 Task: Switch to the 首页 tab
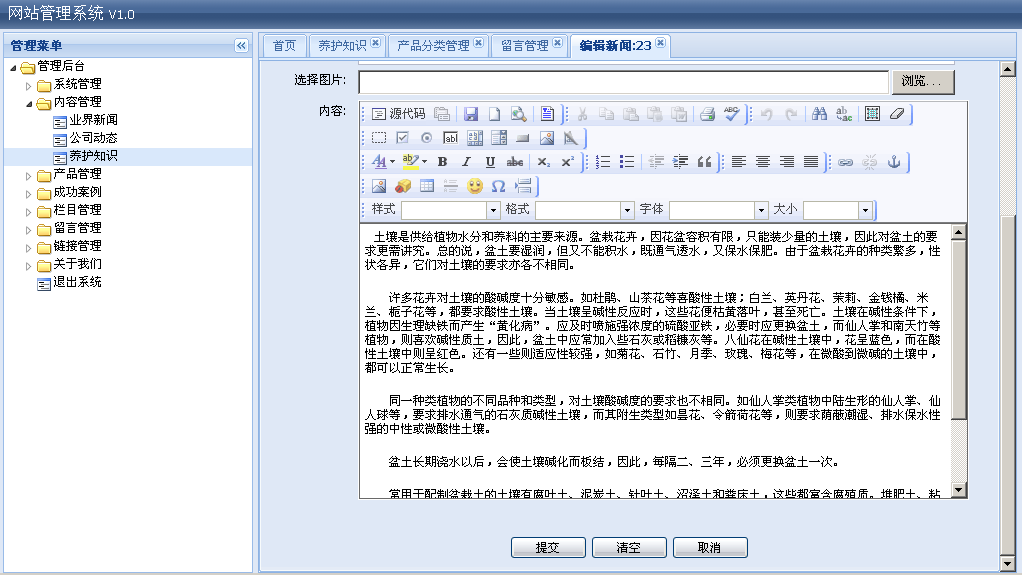point(284,45)
